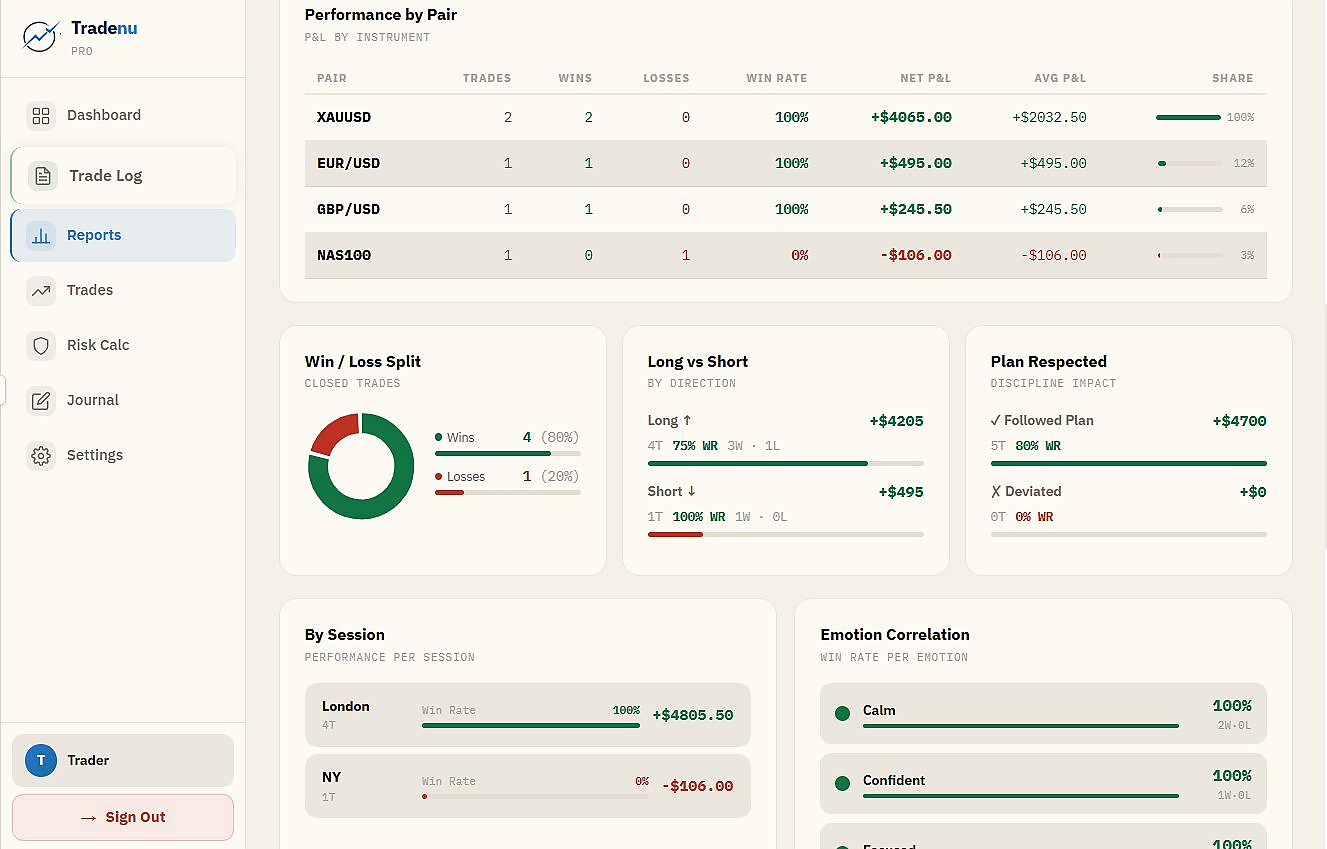Select the NAS100 pair row
Viewport: 1327px width, 849px height.
click(x=785, y=256)
